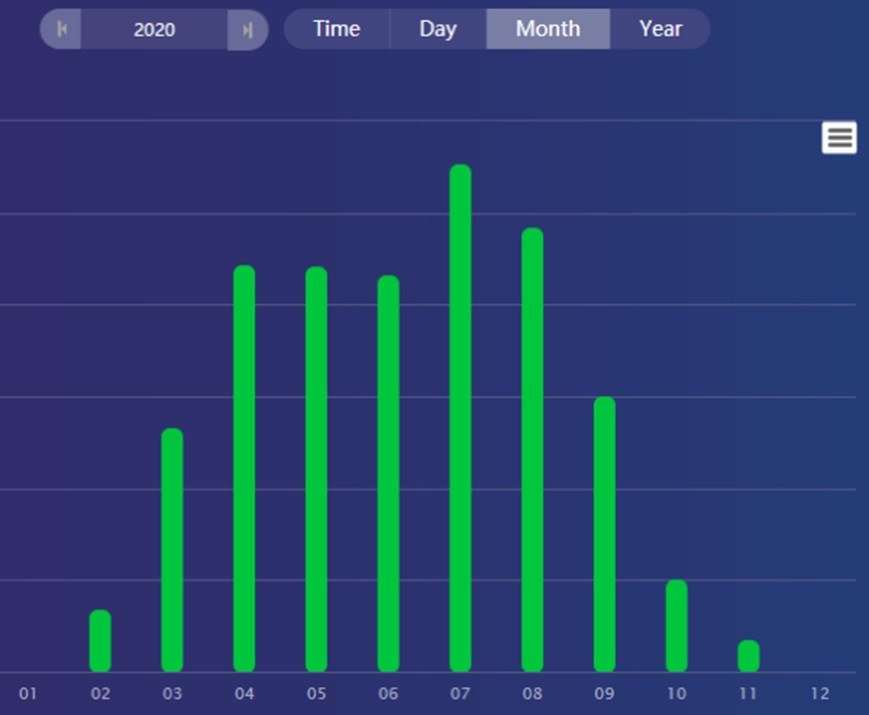Click the 01 axis label
869x715 pixels.
pos(28,694)
